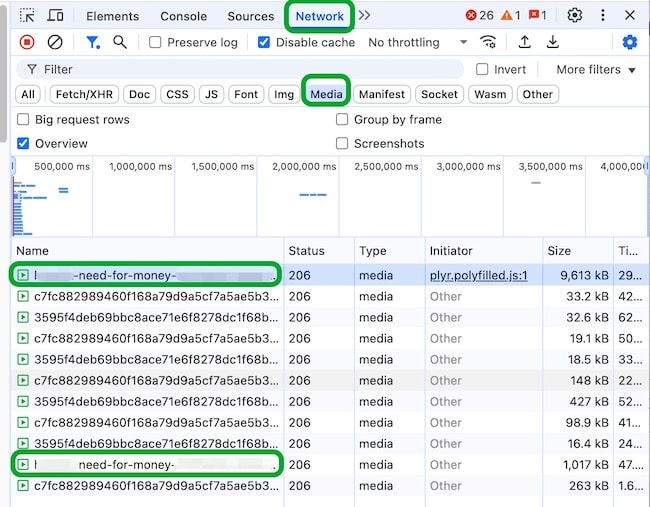Uncheck the Disable cache checkbox
650x507 pixels.
click(264, 43)
